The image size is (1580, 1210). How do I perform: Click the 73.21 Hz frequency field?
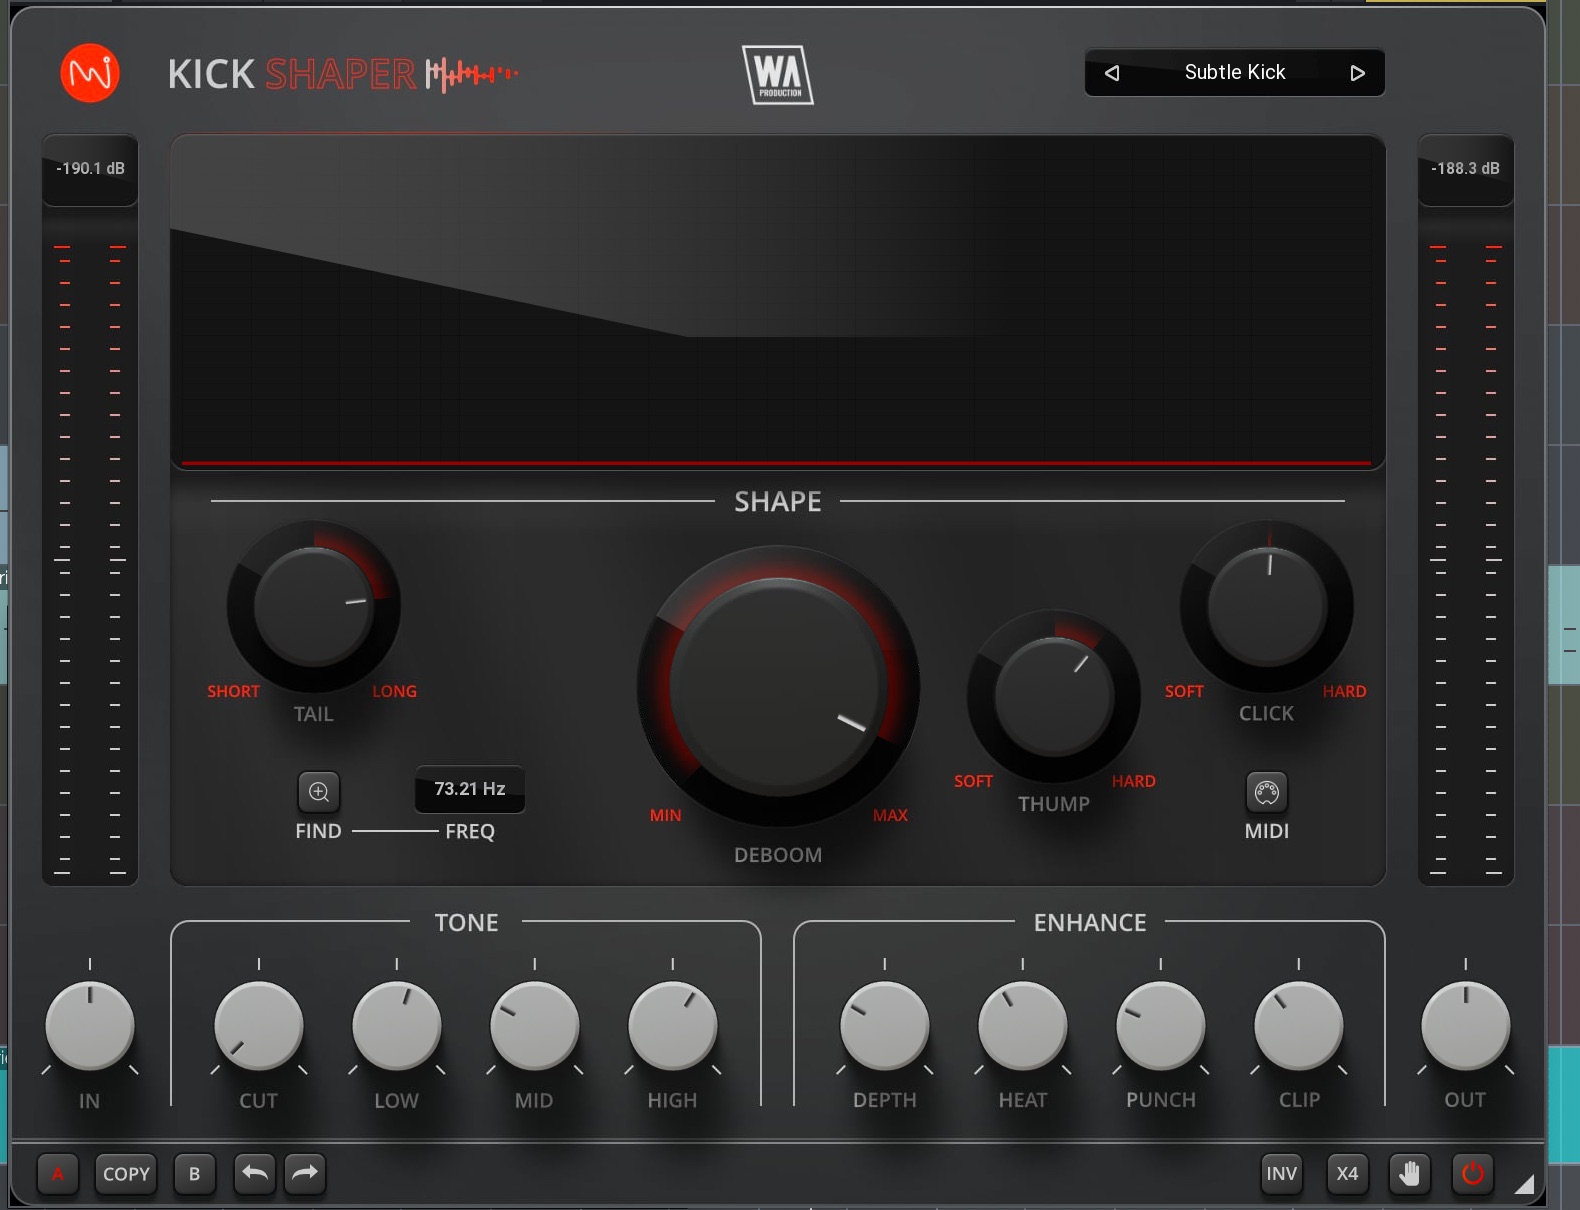[469, 789]
